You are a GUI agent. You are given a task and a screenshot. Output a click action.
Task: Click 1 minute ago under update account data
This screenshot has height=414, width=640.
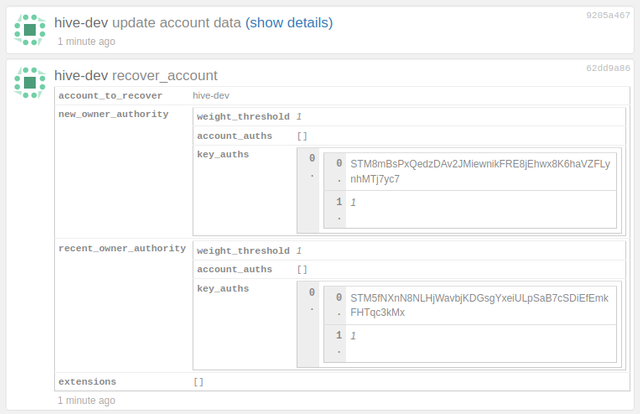coord(86,42)
